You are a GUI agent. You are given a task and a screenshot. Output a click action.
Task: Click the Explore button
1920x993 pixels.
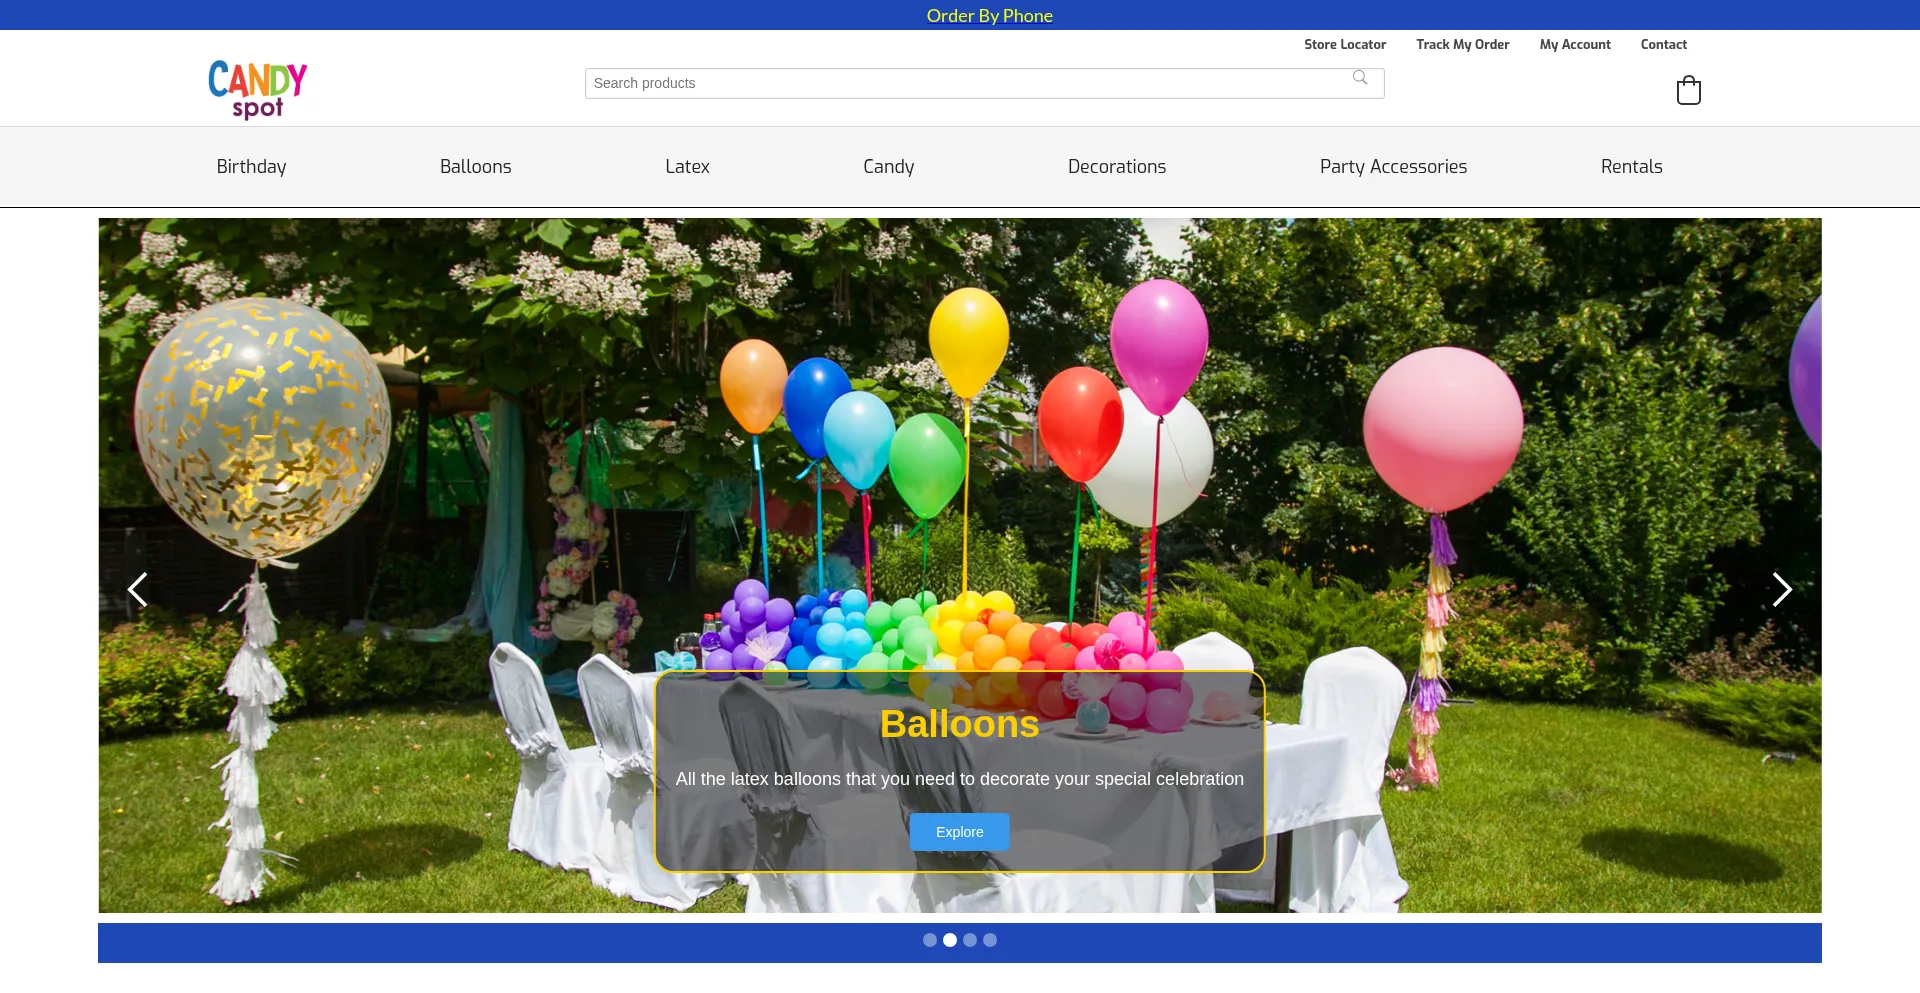pyautogui.click(x=960, y=832)
